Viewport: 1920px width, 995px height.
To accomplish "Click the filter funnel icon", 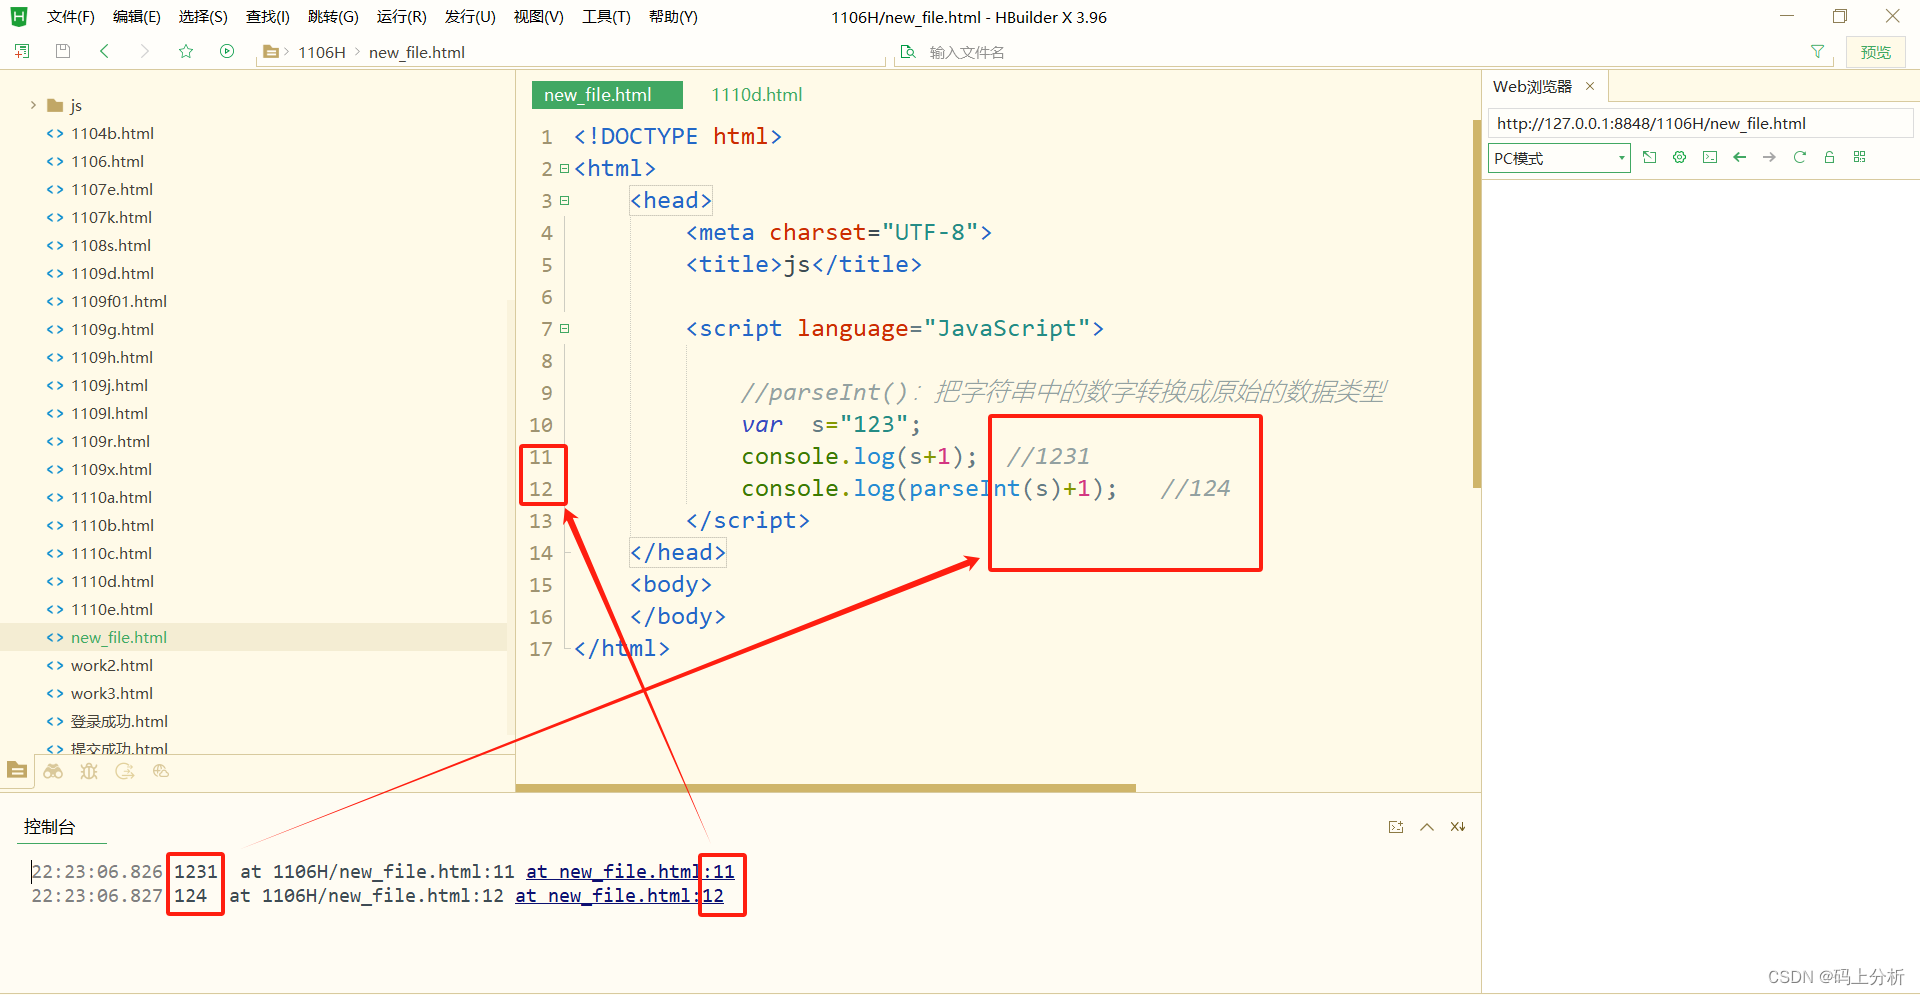I will pos(1817,52).
